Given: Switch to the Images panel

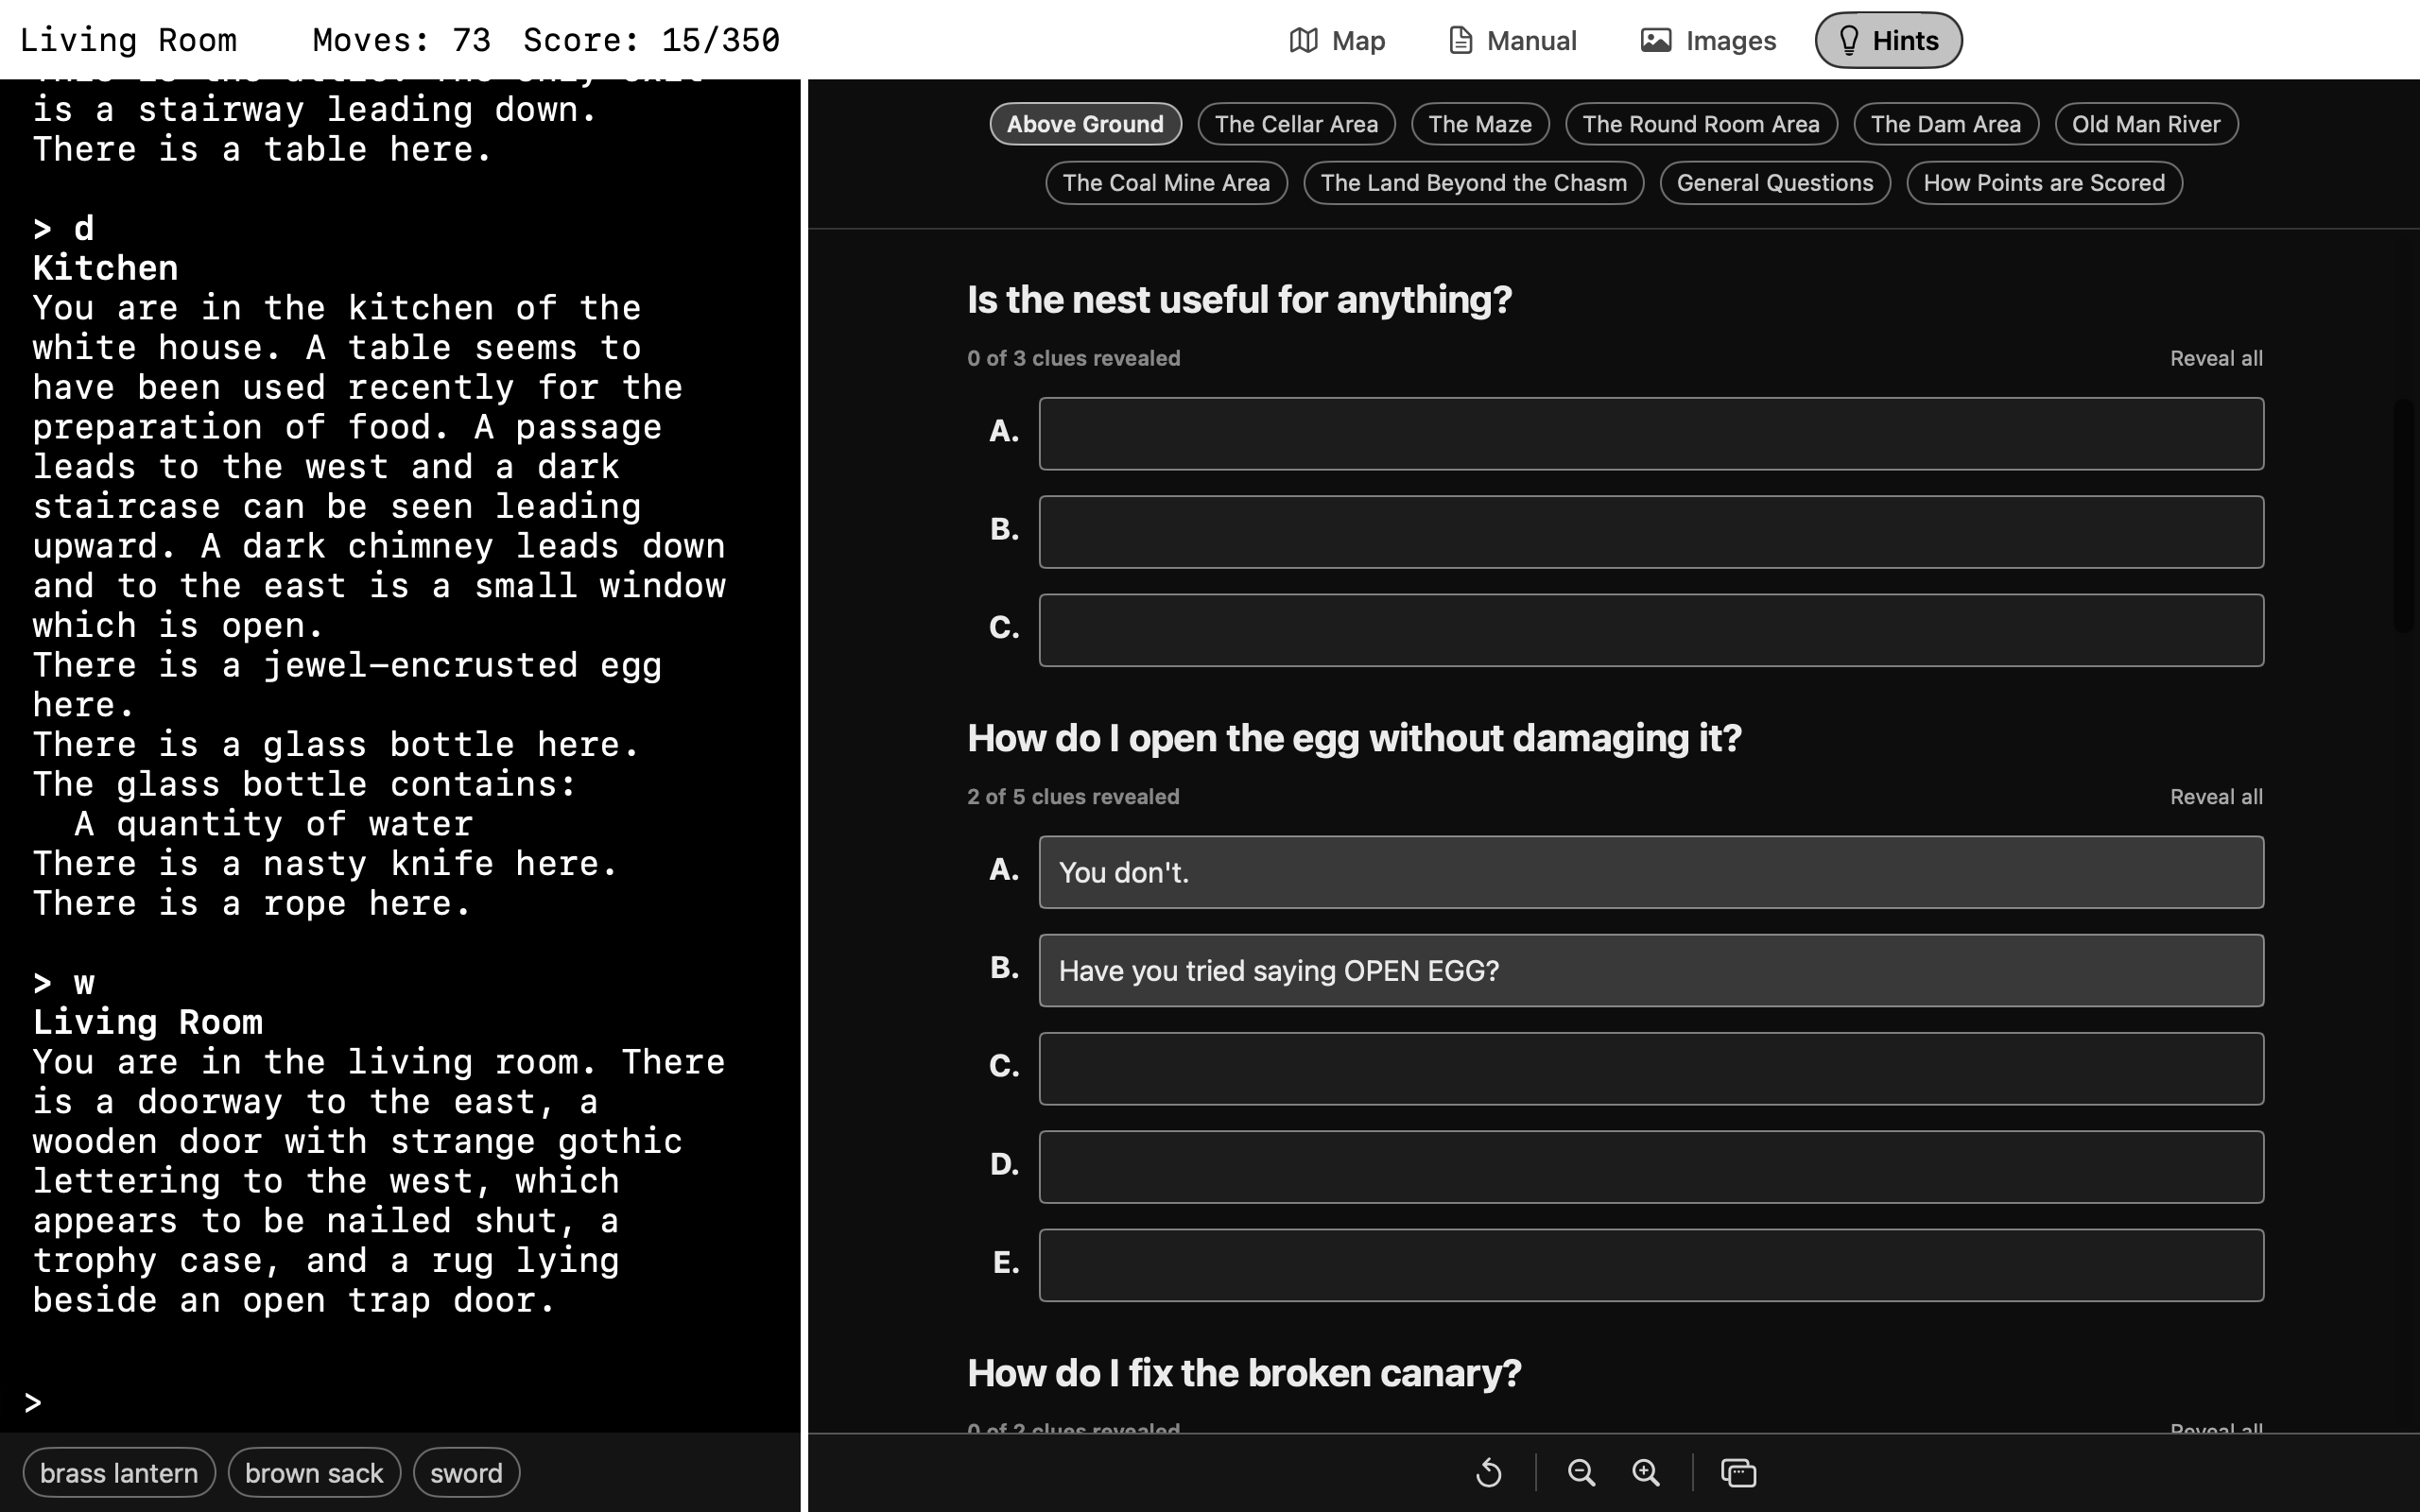Looking at the screenshot, I should (x=1708, y=40).
